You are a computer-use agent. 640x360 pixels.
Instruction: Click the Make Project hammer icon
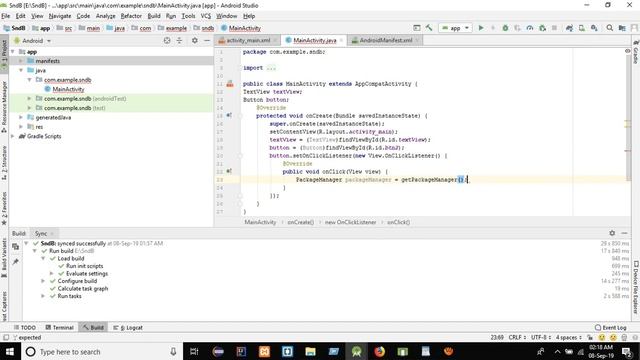coord(429,28)
